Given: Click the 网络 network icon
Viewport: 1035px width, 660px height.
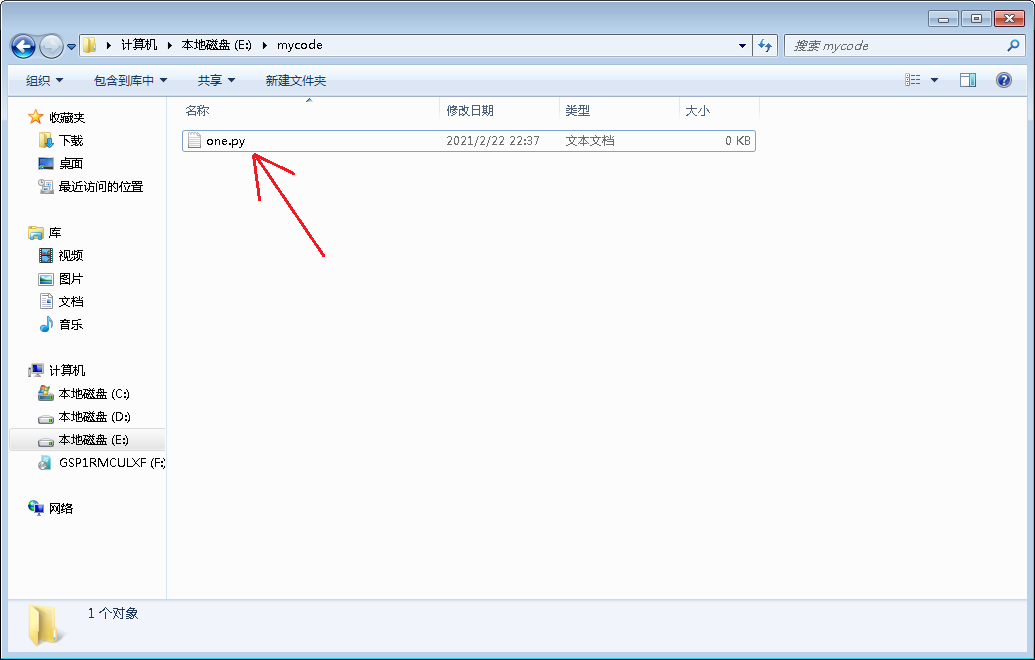Looking at the screenshot, I should click(36, 508).
